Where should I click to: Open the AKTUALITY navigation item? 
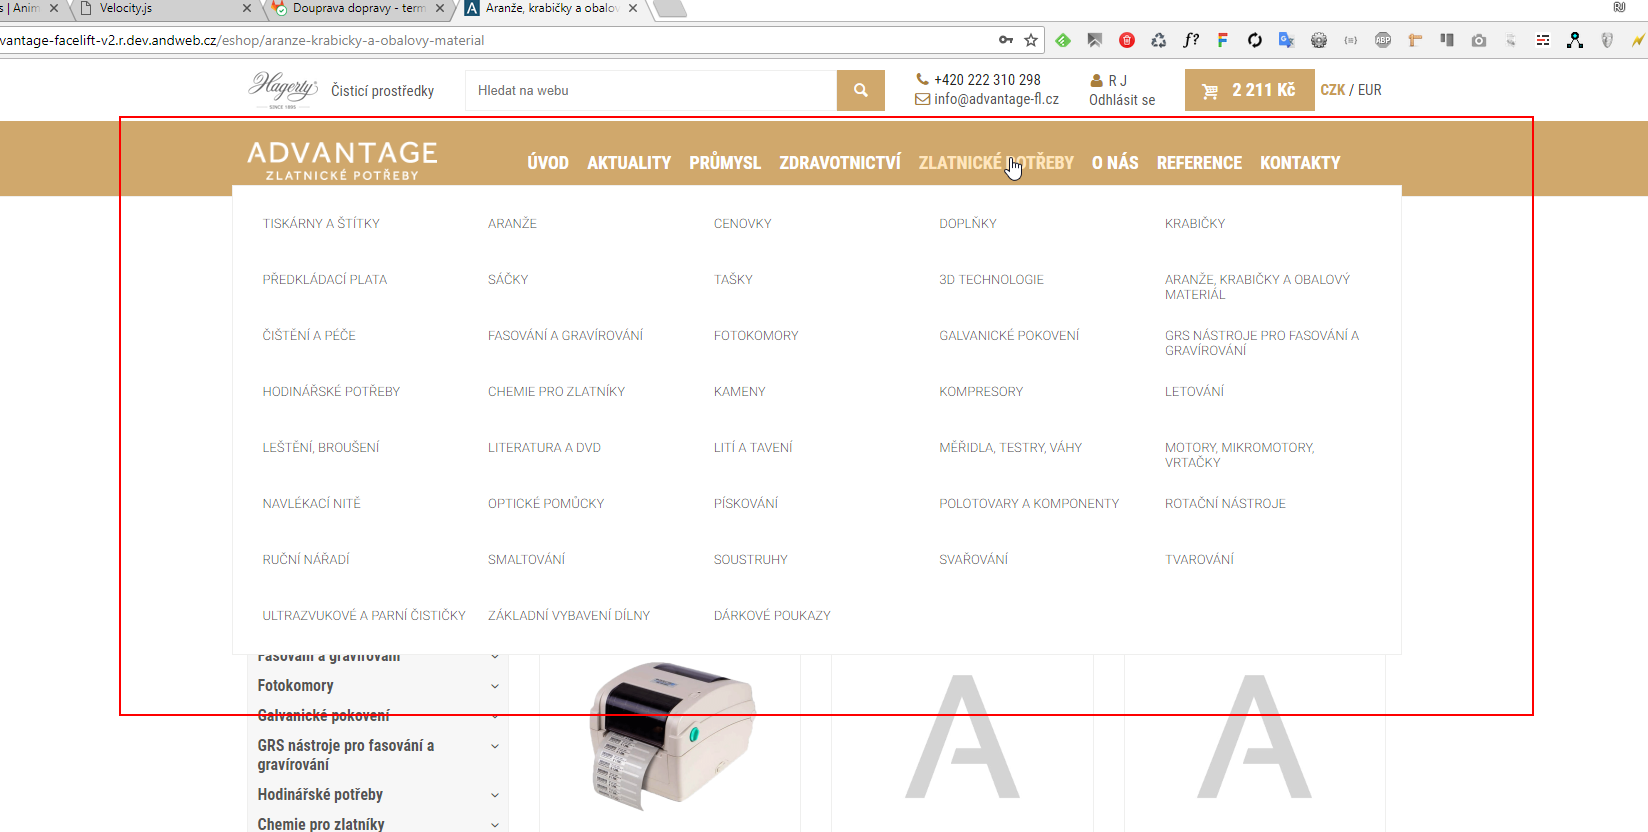(629, 162)
